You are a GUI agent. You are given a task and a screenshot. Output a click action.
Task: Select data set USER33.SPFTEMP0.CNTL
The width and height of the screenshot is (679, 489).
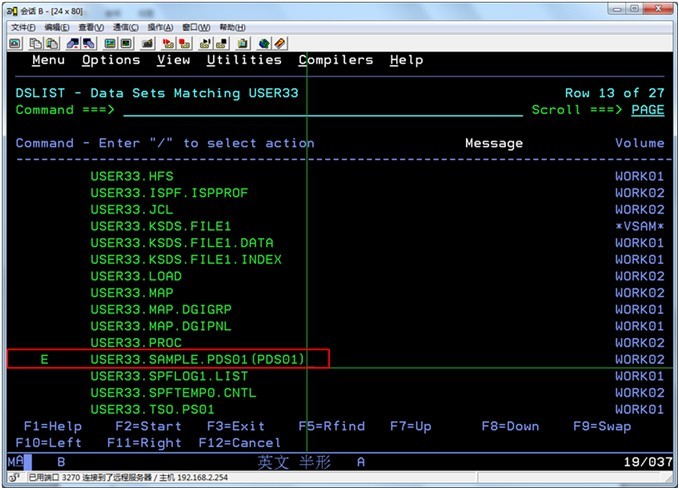click(174, 393)
